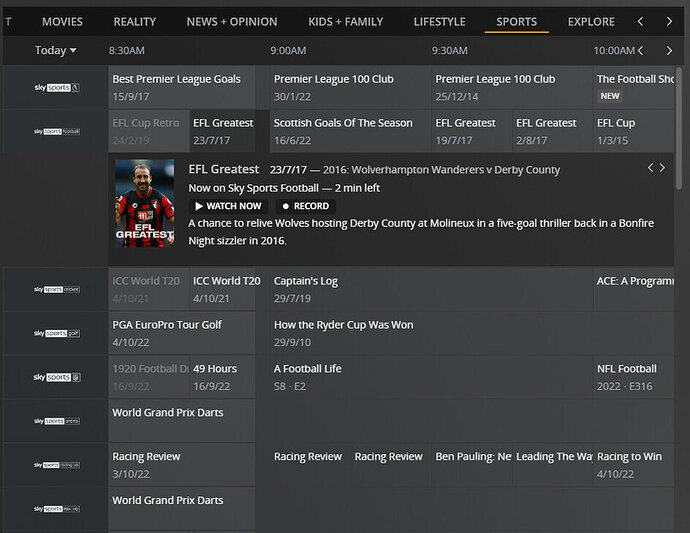The image size is (690, 533).
Task: Select Leading The Way listing
Action: coord(553,465)
